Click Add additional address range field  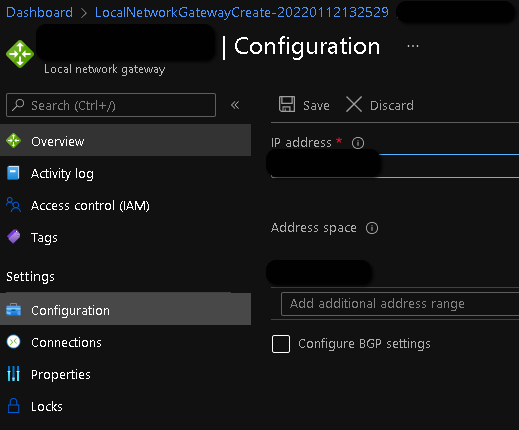pyautogui.click(x=400, y=304)
